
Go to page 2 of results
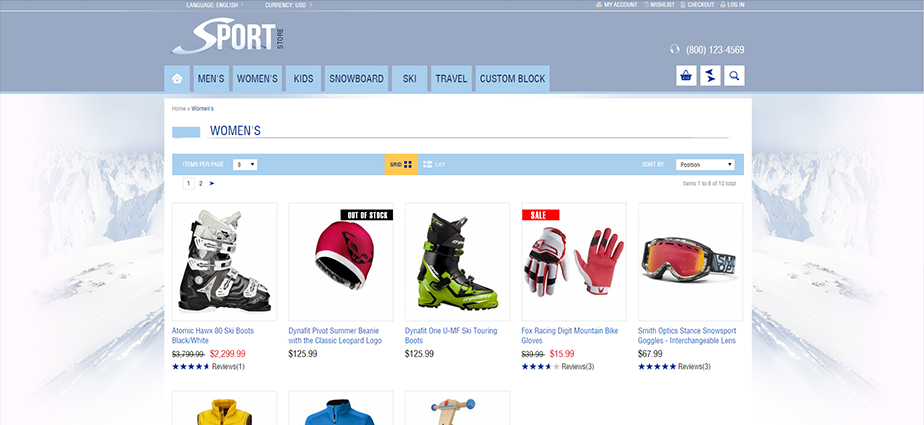(x=200, y=183)
